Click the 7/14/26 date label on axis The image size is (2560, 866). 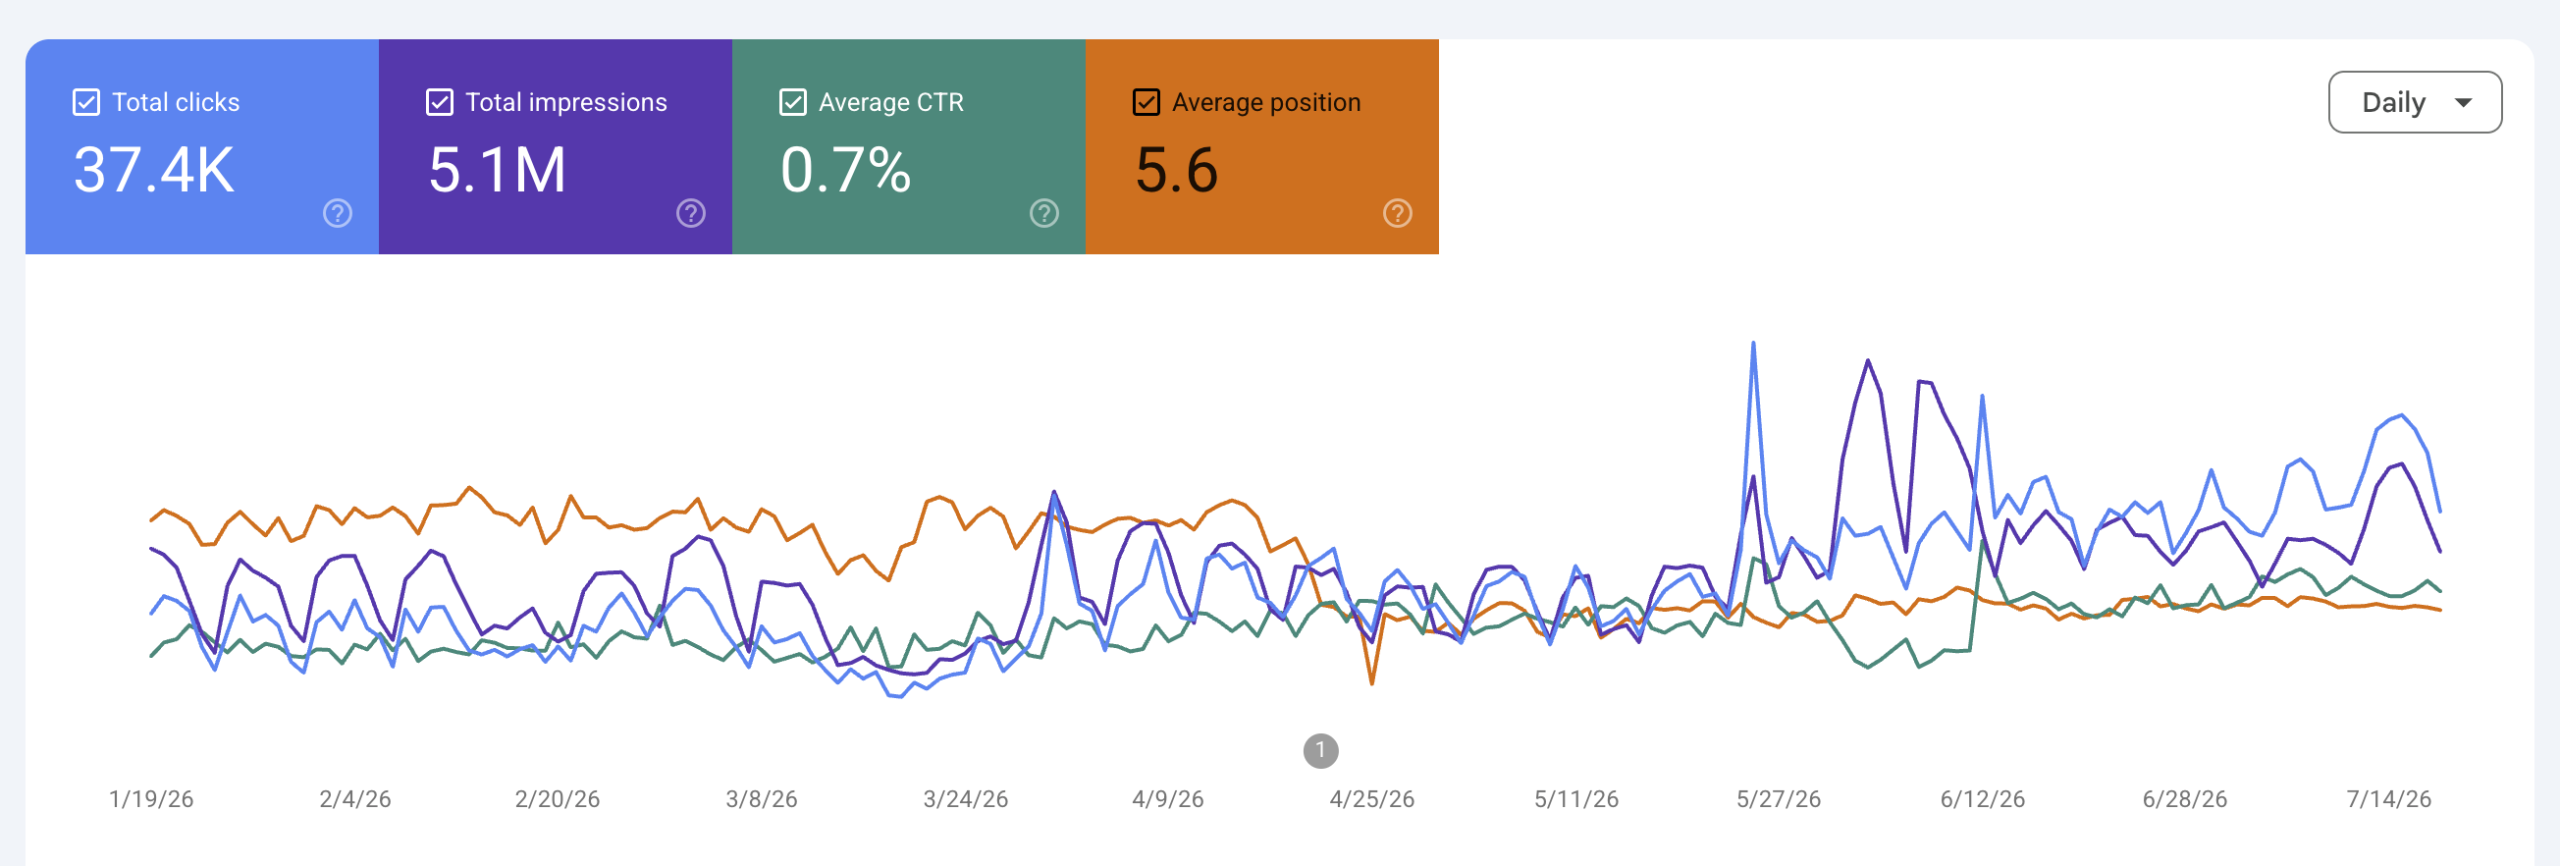2389,799
